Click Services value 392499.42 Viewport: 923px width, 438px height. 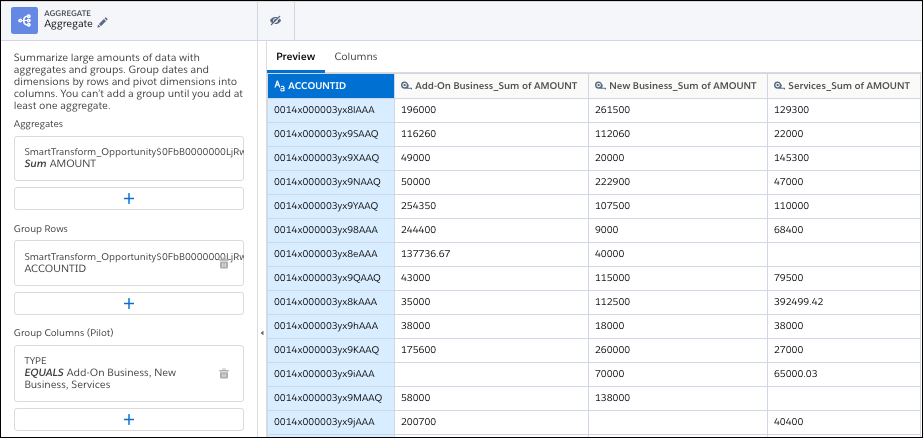[x=844, y=302]
